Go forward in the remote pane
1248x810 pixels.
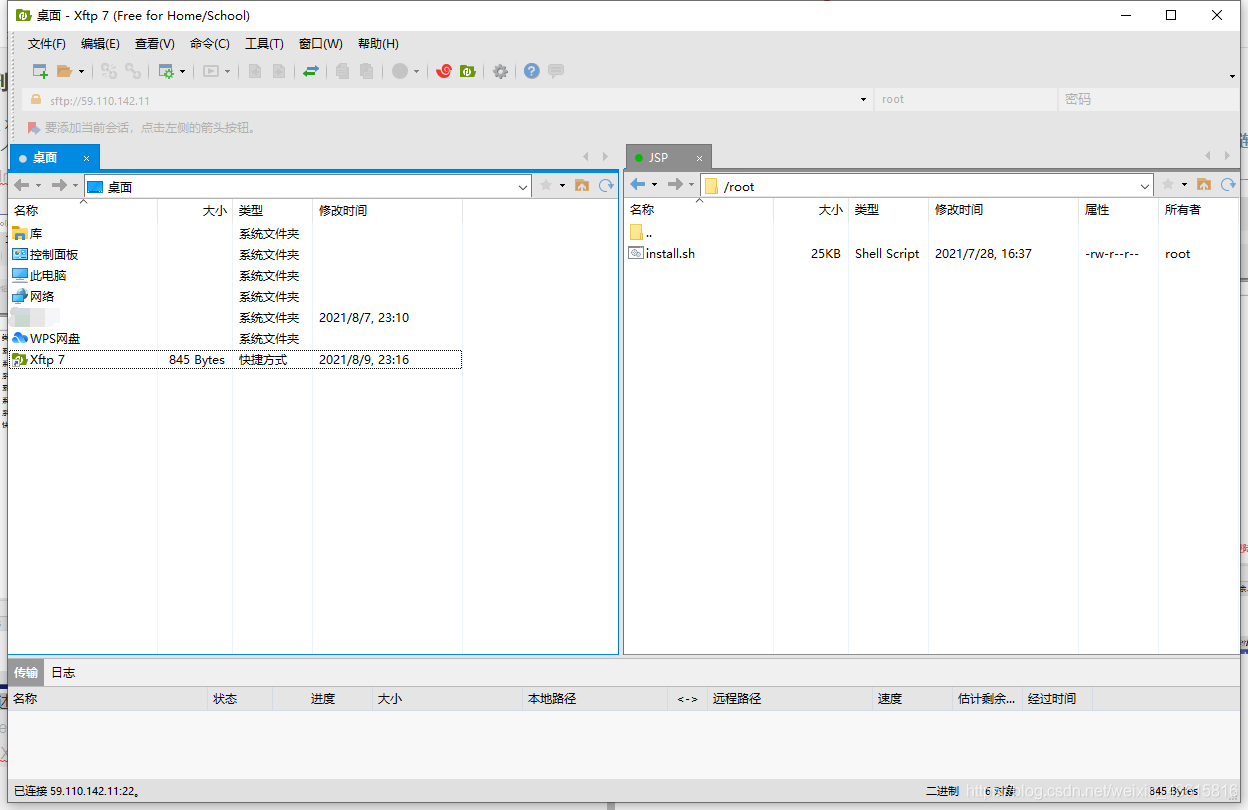[x=676, y=184]
